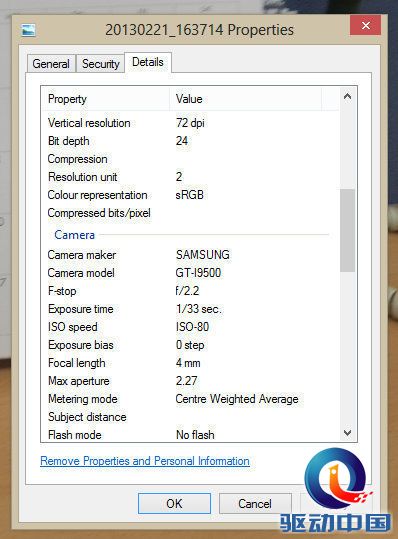The image size is (398, 539).
Task: Select the ISO speed row
Action: (x=190, y=327)
